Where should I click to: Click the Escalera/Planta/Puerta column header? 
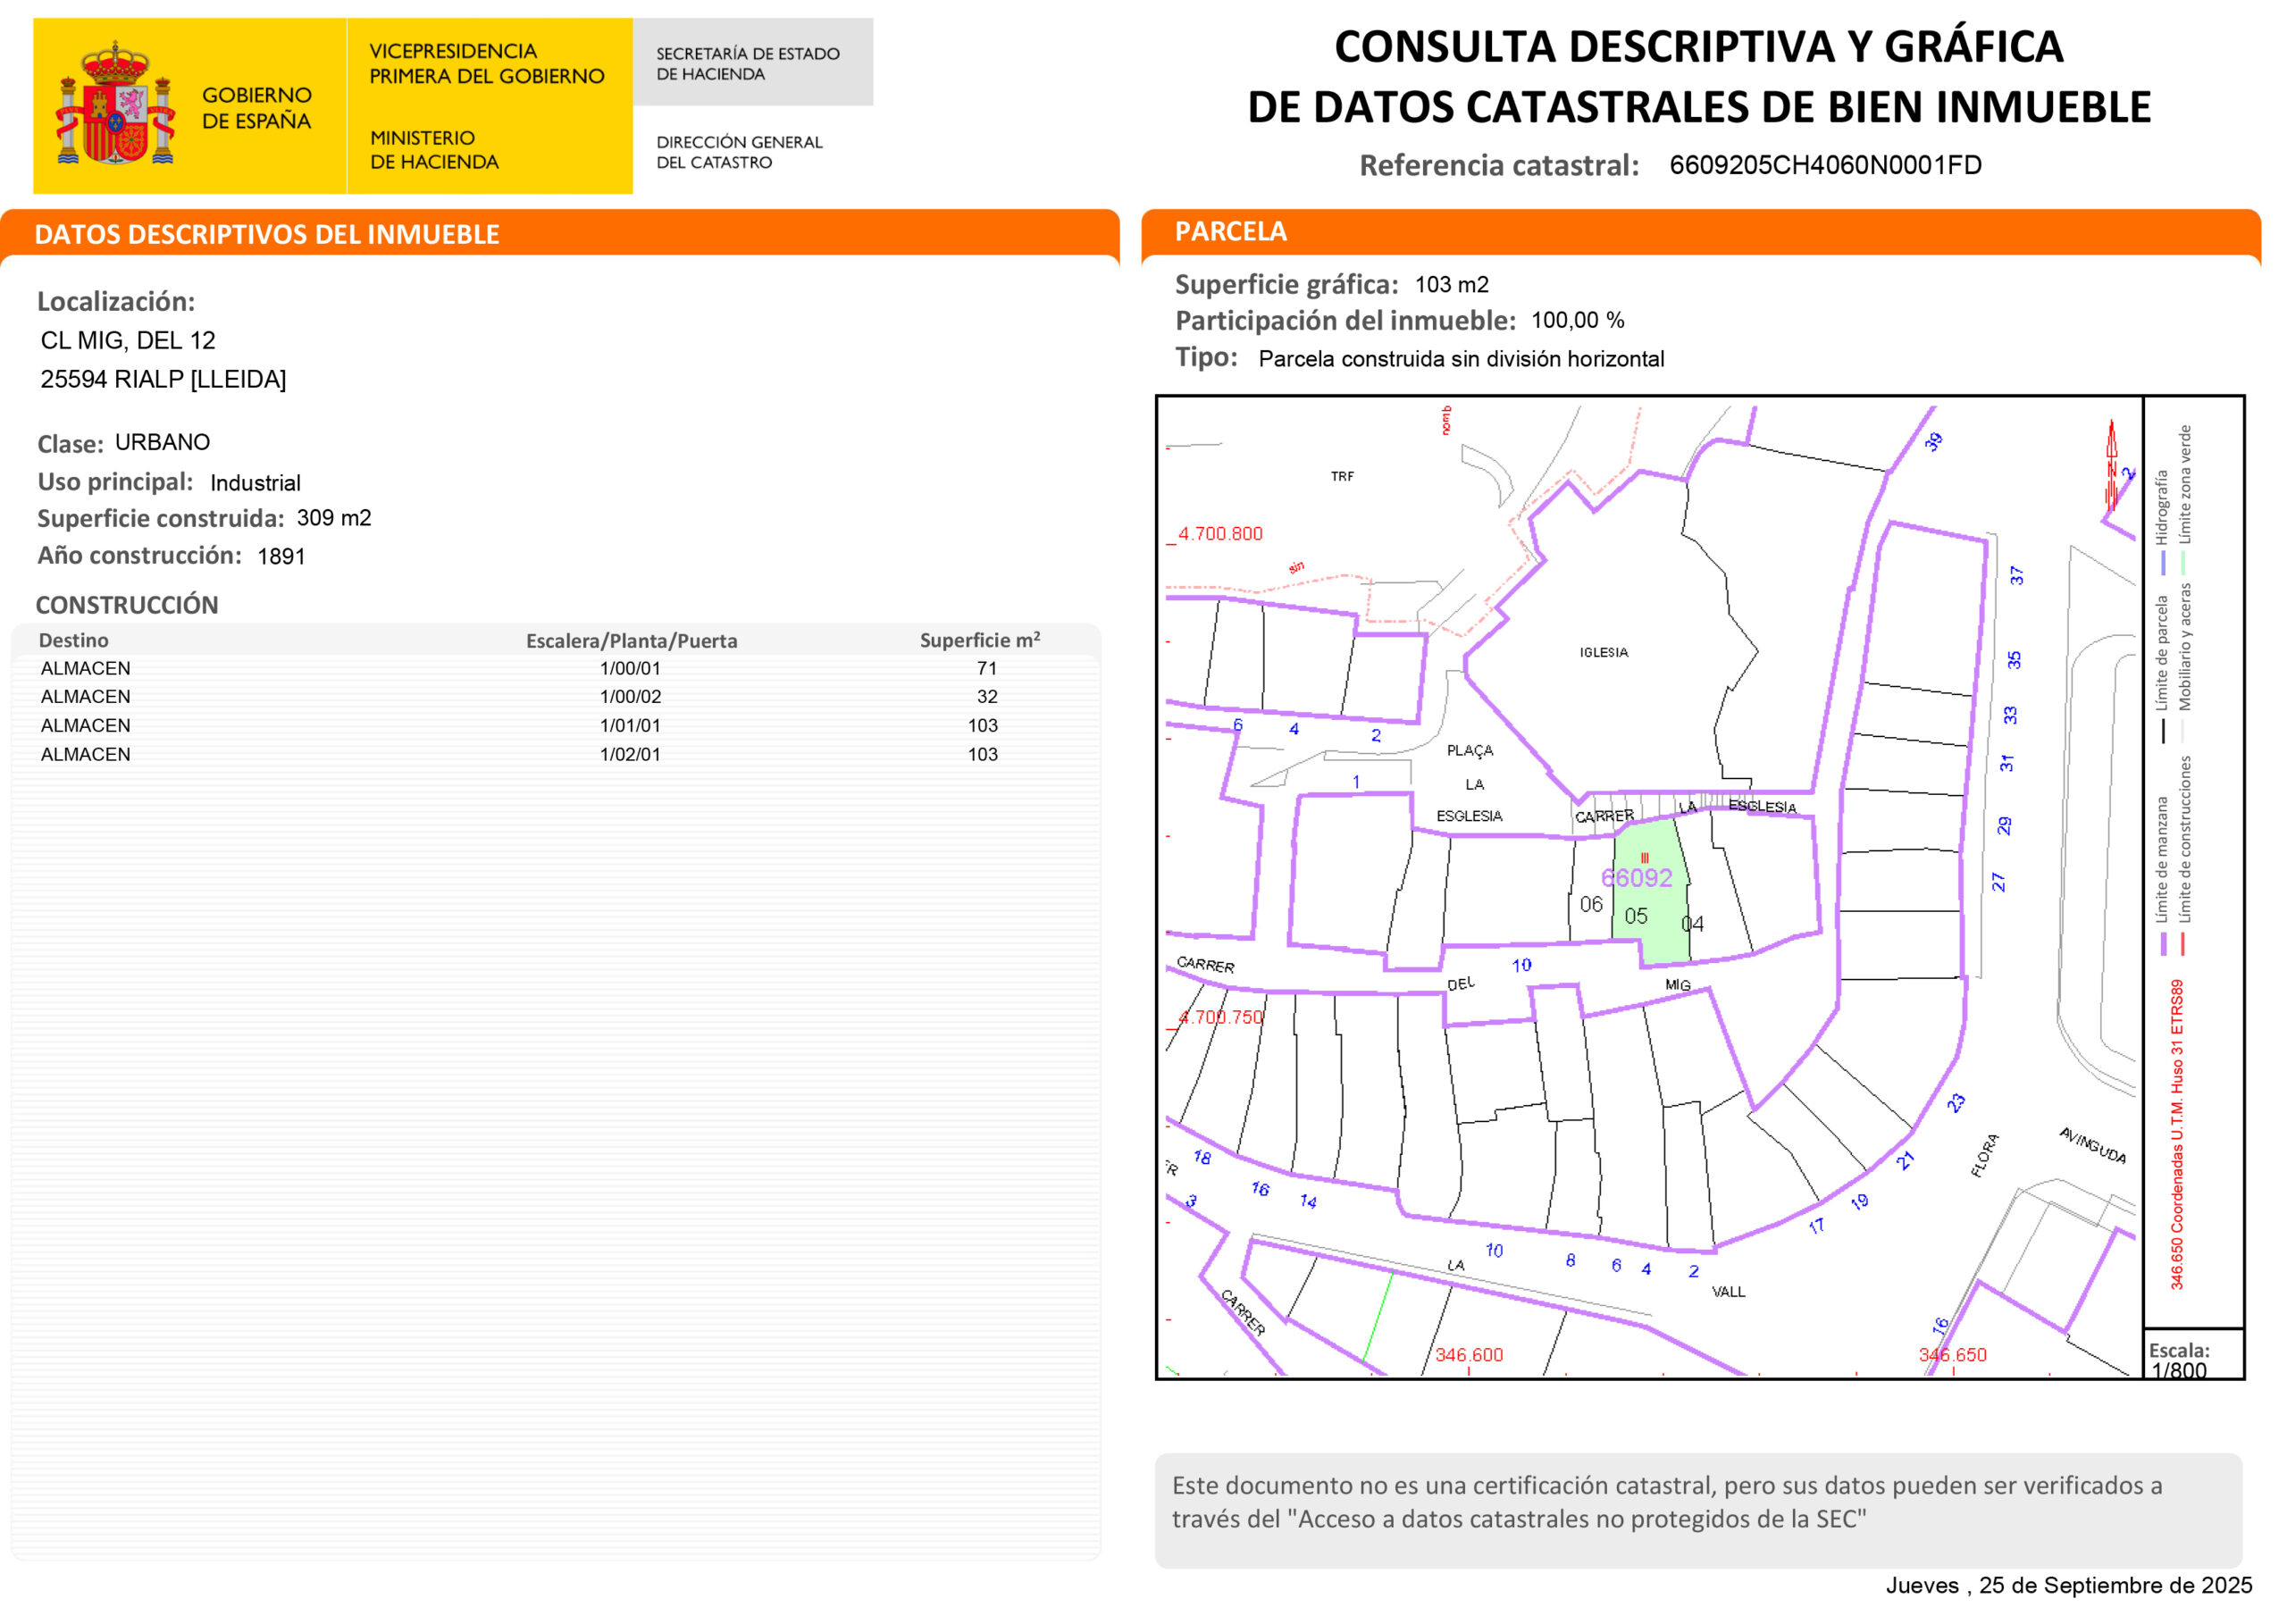click(x=631, y=641)
